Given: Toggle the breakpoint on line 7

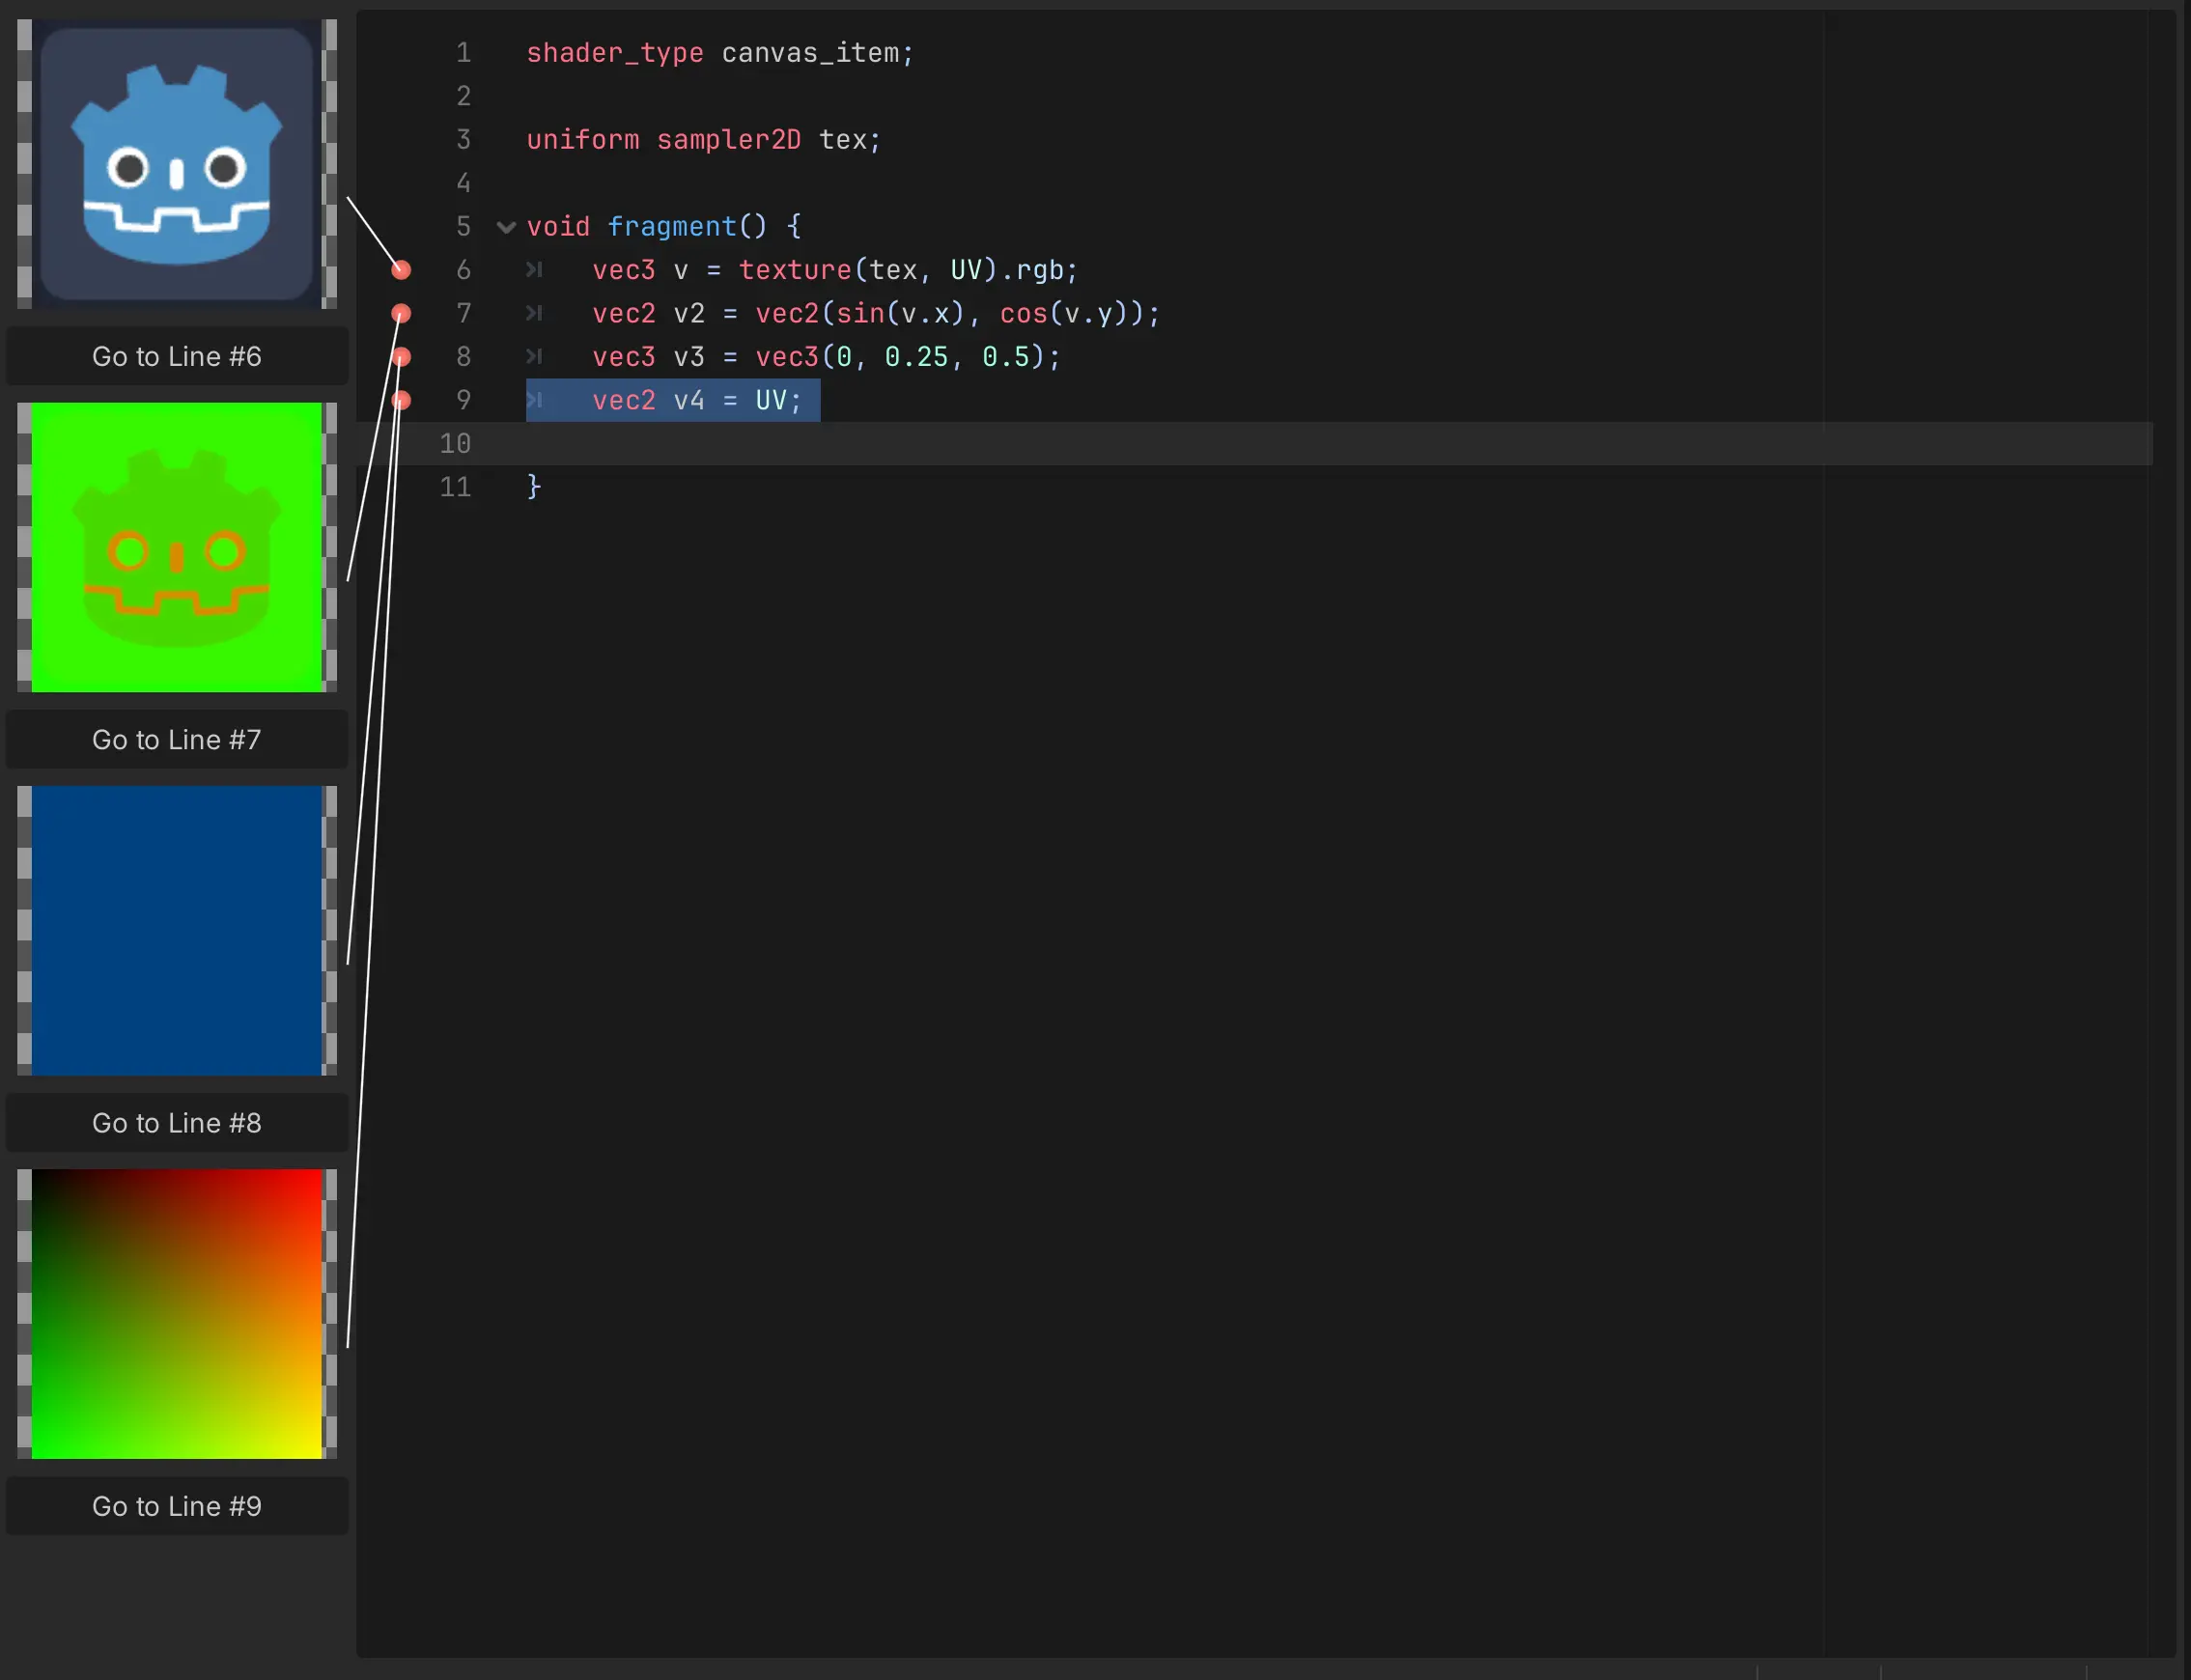Looking at the screenshot, I should pos(401,313).
